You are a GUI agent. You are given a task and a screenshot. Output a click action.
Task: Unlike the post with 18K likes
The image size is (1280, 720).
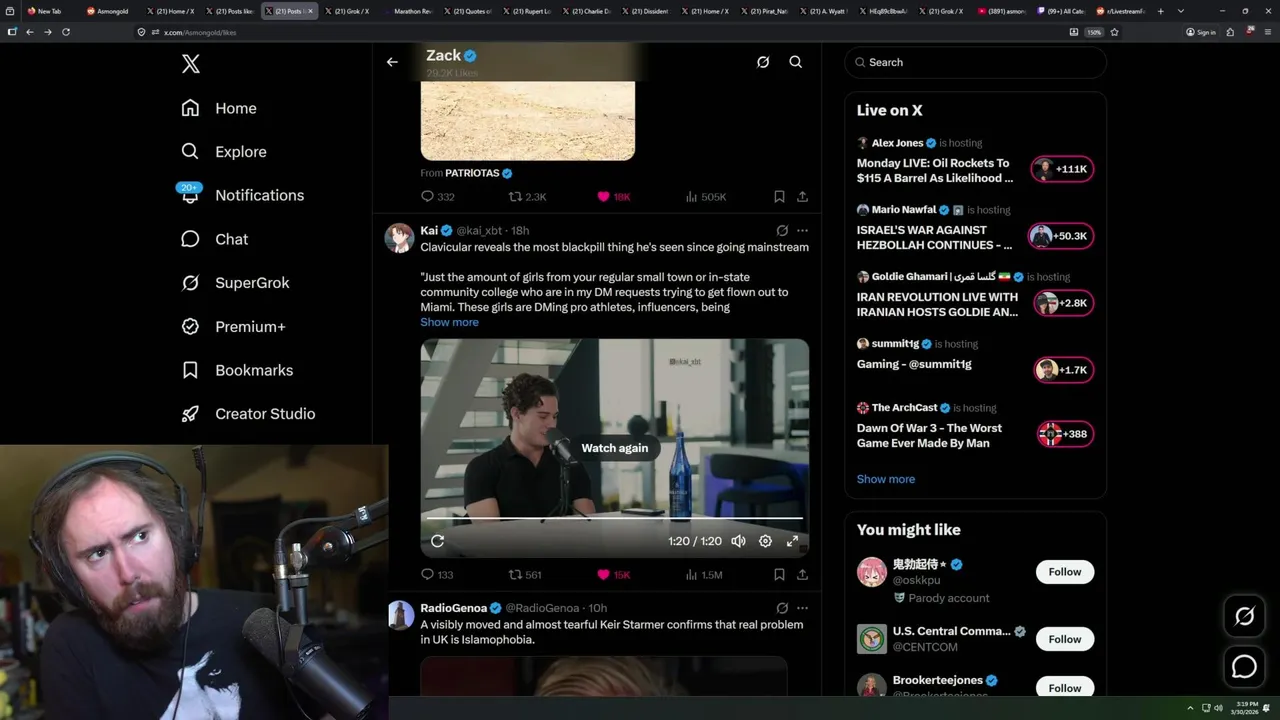614,197
